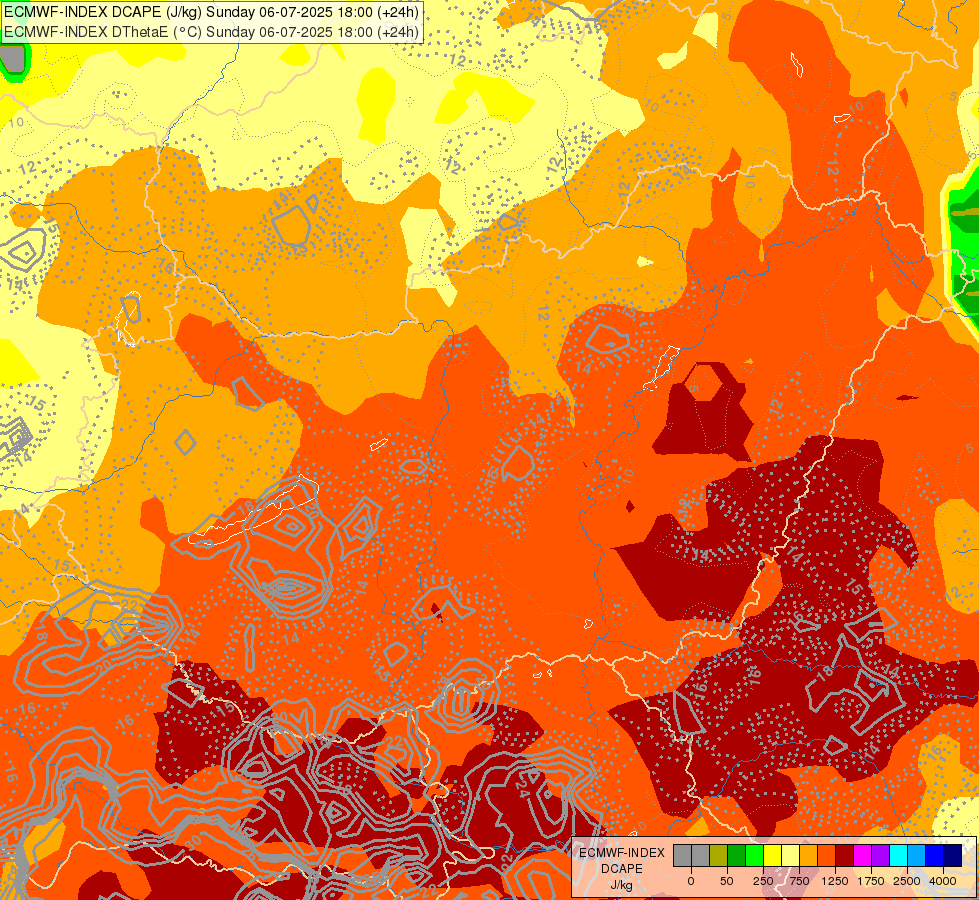The width and height of the screenshot is (979, 900).
Task: Select the pure yellow legend swatch
Action: pyautogui.click(x=772, y=855)
